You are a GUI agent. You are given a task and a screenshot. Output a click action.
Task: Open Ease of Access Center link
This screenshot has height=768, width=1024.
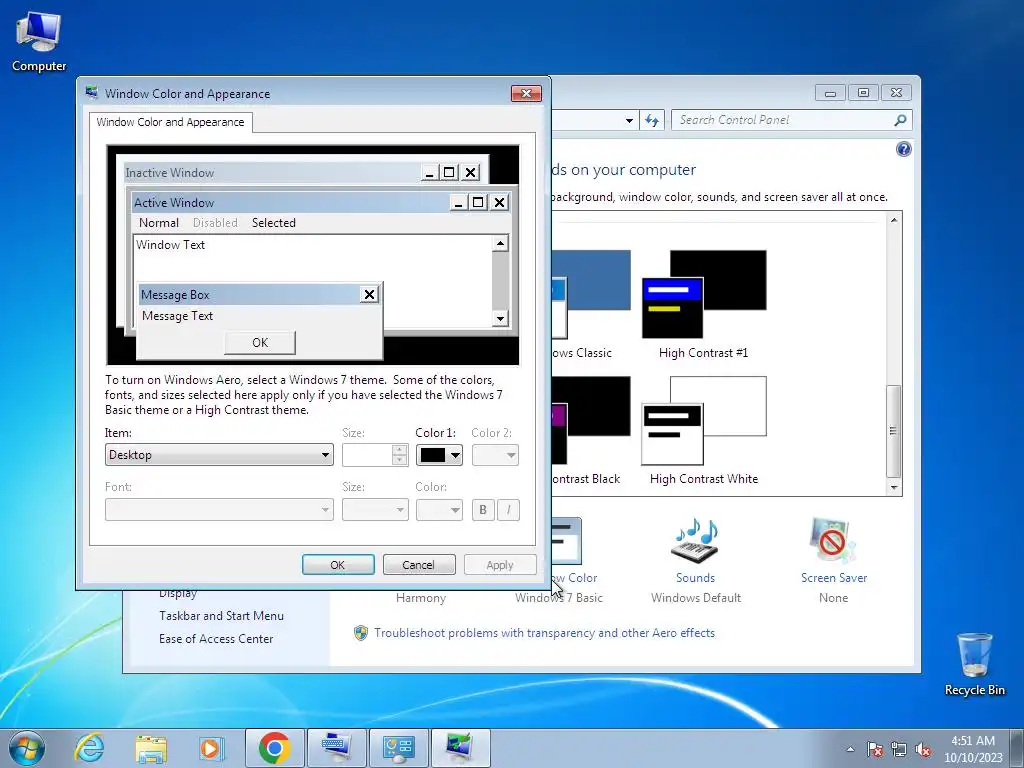point(216,639)
